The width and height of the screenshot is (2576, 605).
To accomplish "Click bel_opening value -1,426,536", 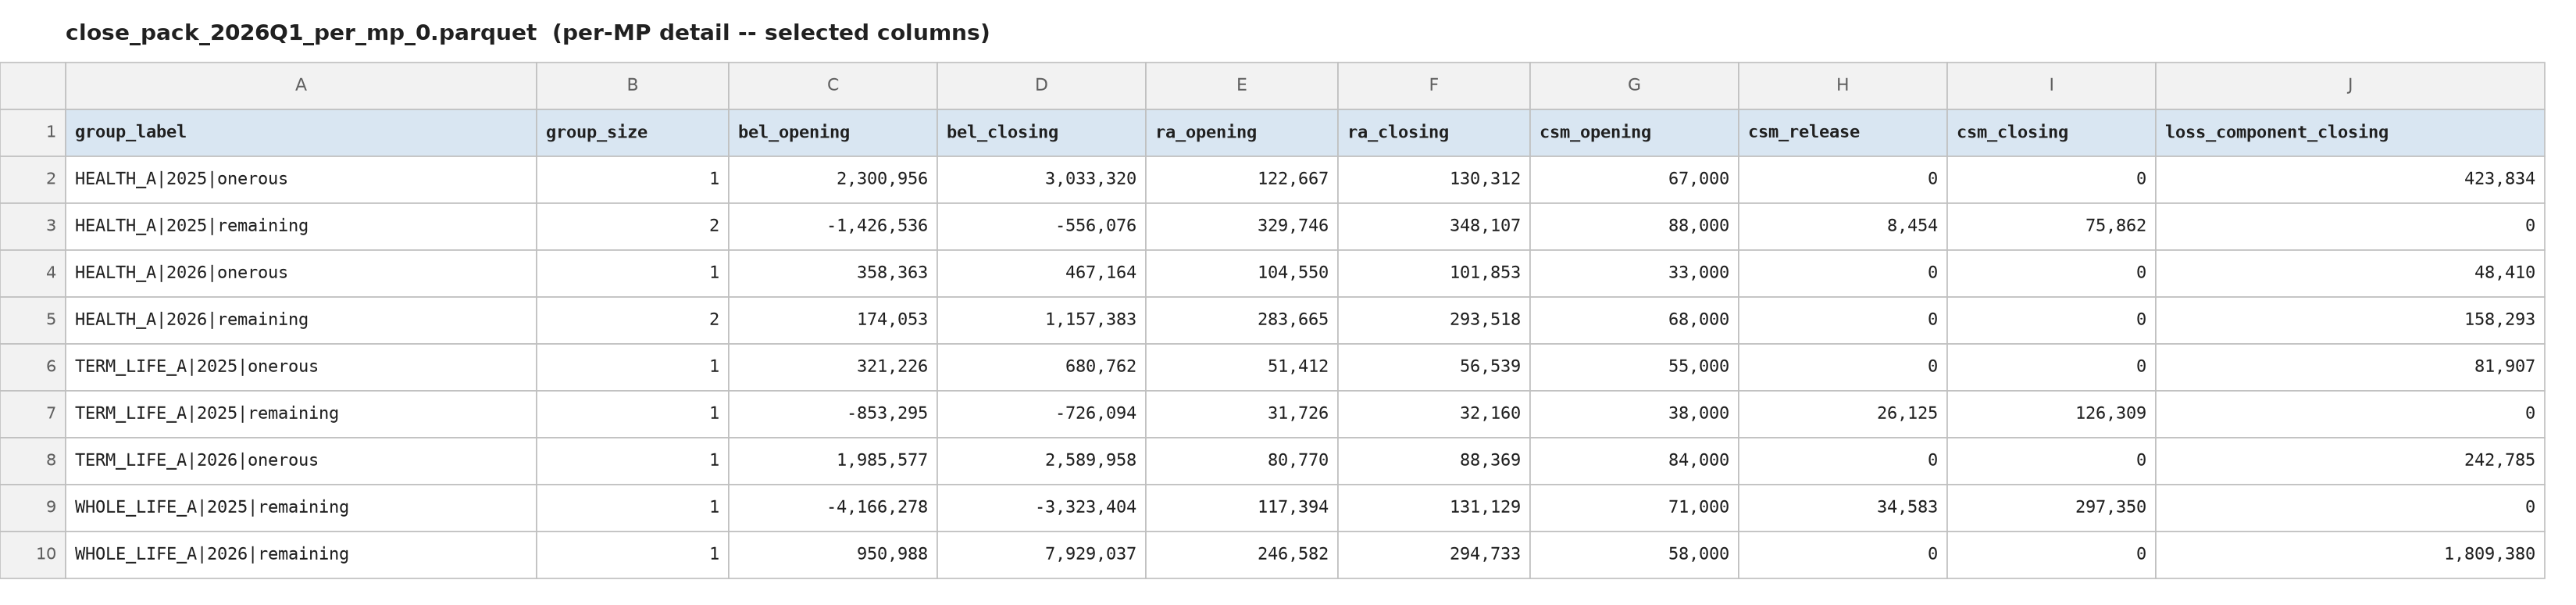I will 833,227.
